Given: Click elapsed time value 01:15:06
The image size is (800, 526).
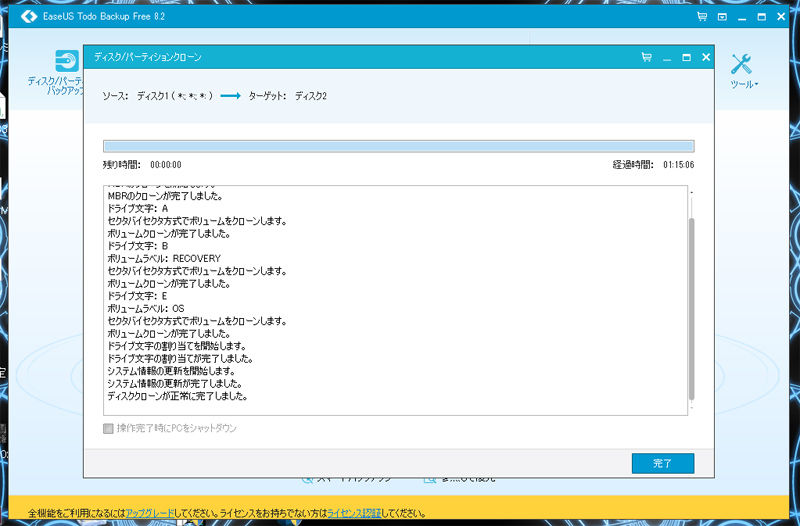Looking at the screenshot, I should coord(679,165).
